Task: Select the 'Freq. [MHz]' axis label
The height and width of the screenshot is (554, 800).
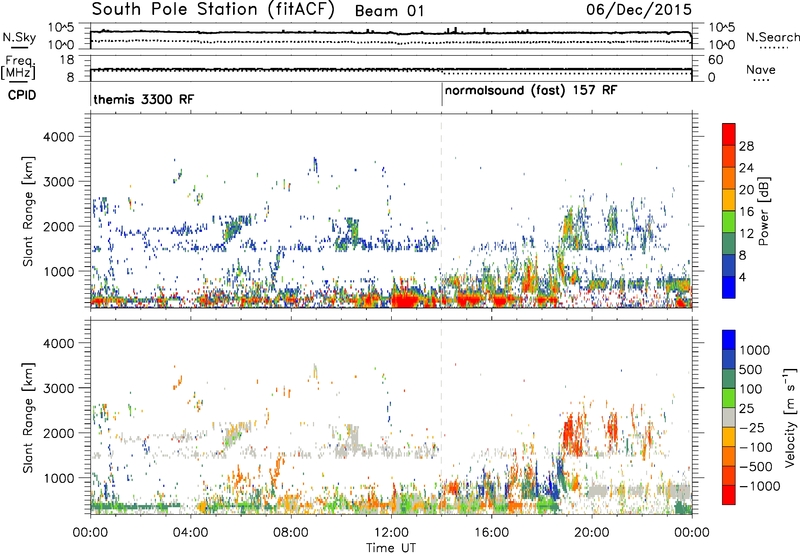Action: [x=19, y=68]
